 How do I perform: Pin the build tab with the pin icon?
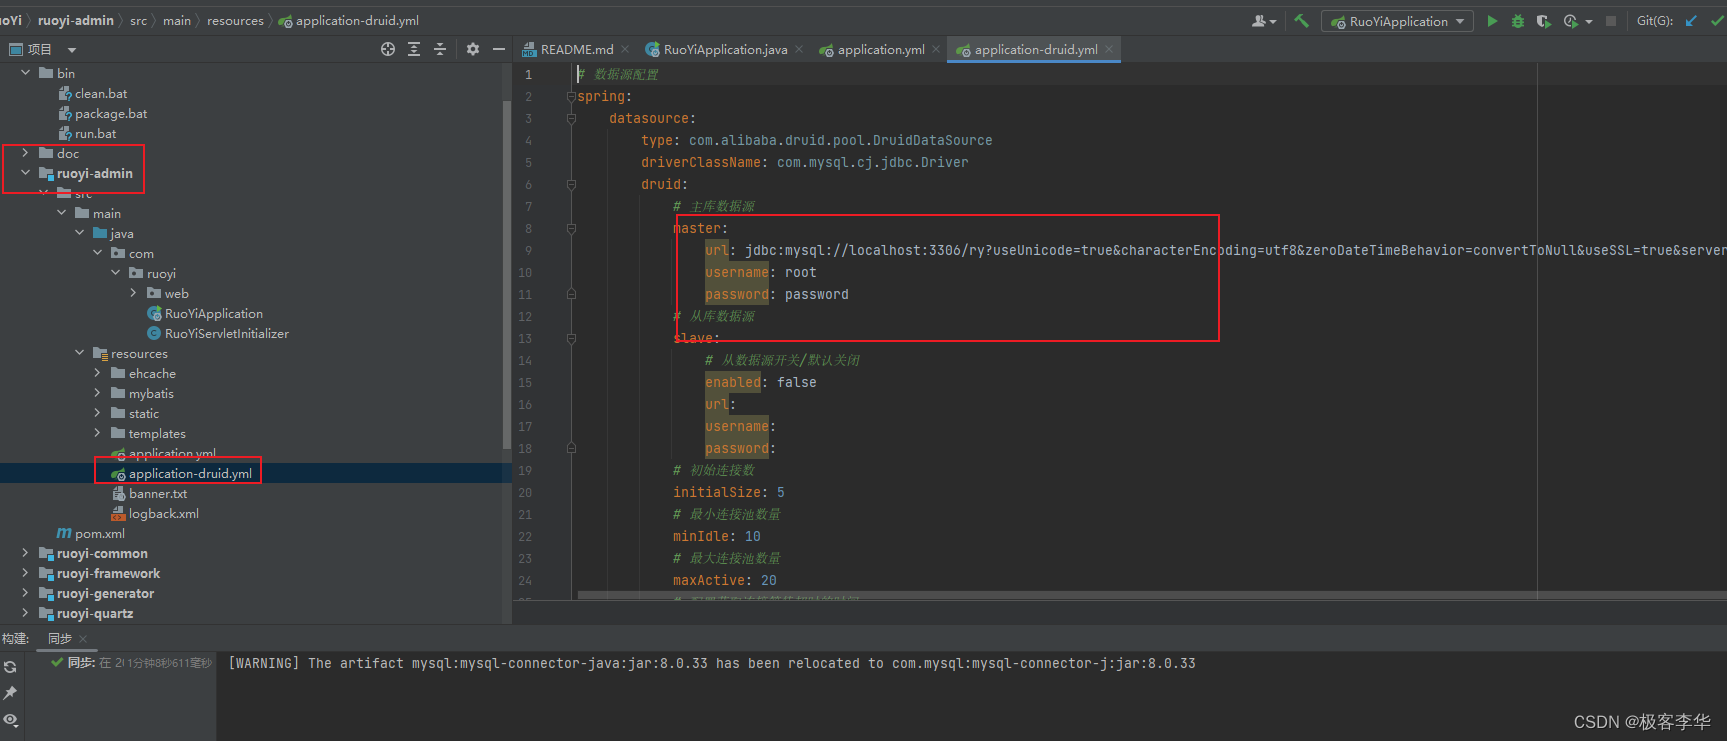(x=10, y=693)
